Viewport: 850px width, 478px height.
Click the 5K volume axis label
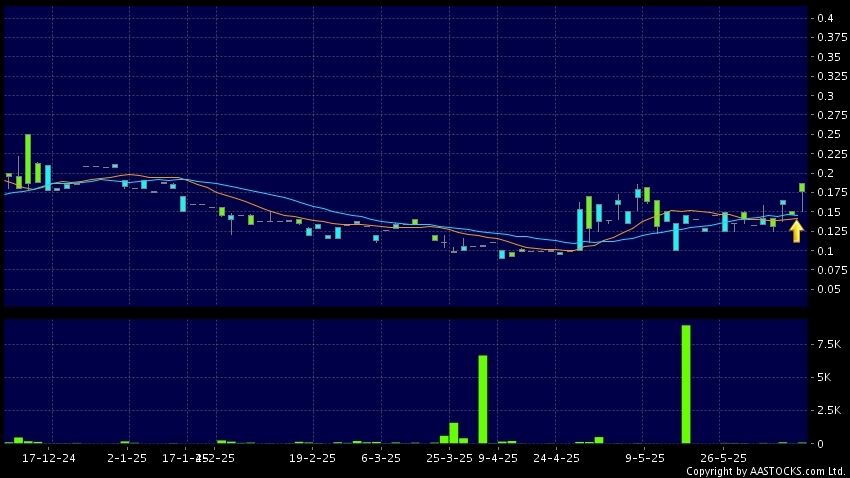coord(824,377)
